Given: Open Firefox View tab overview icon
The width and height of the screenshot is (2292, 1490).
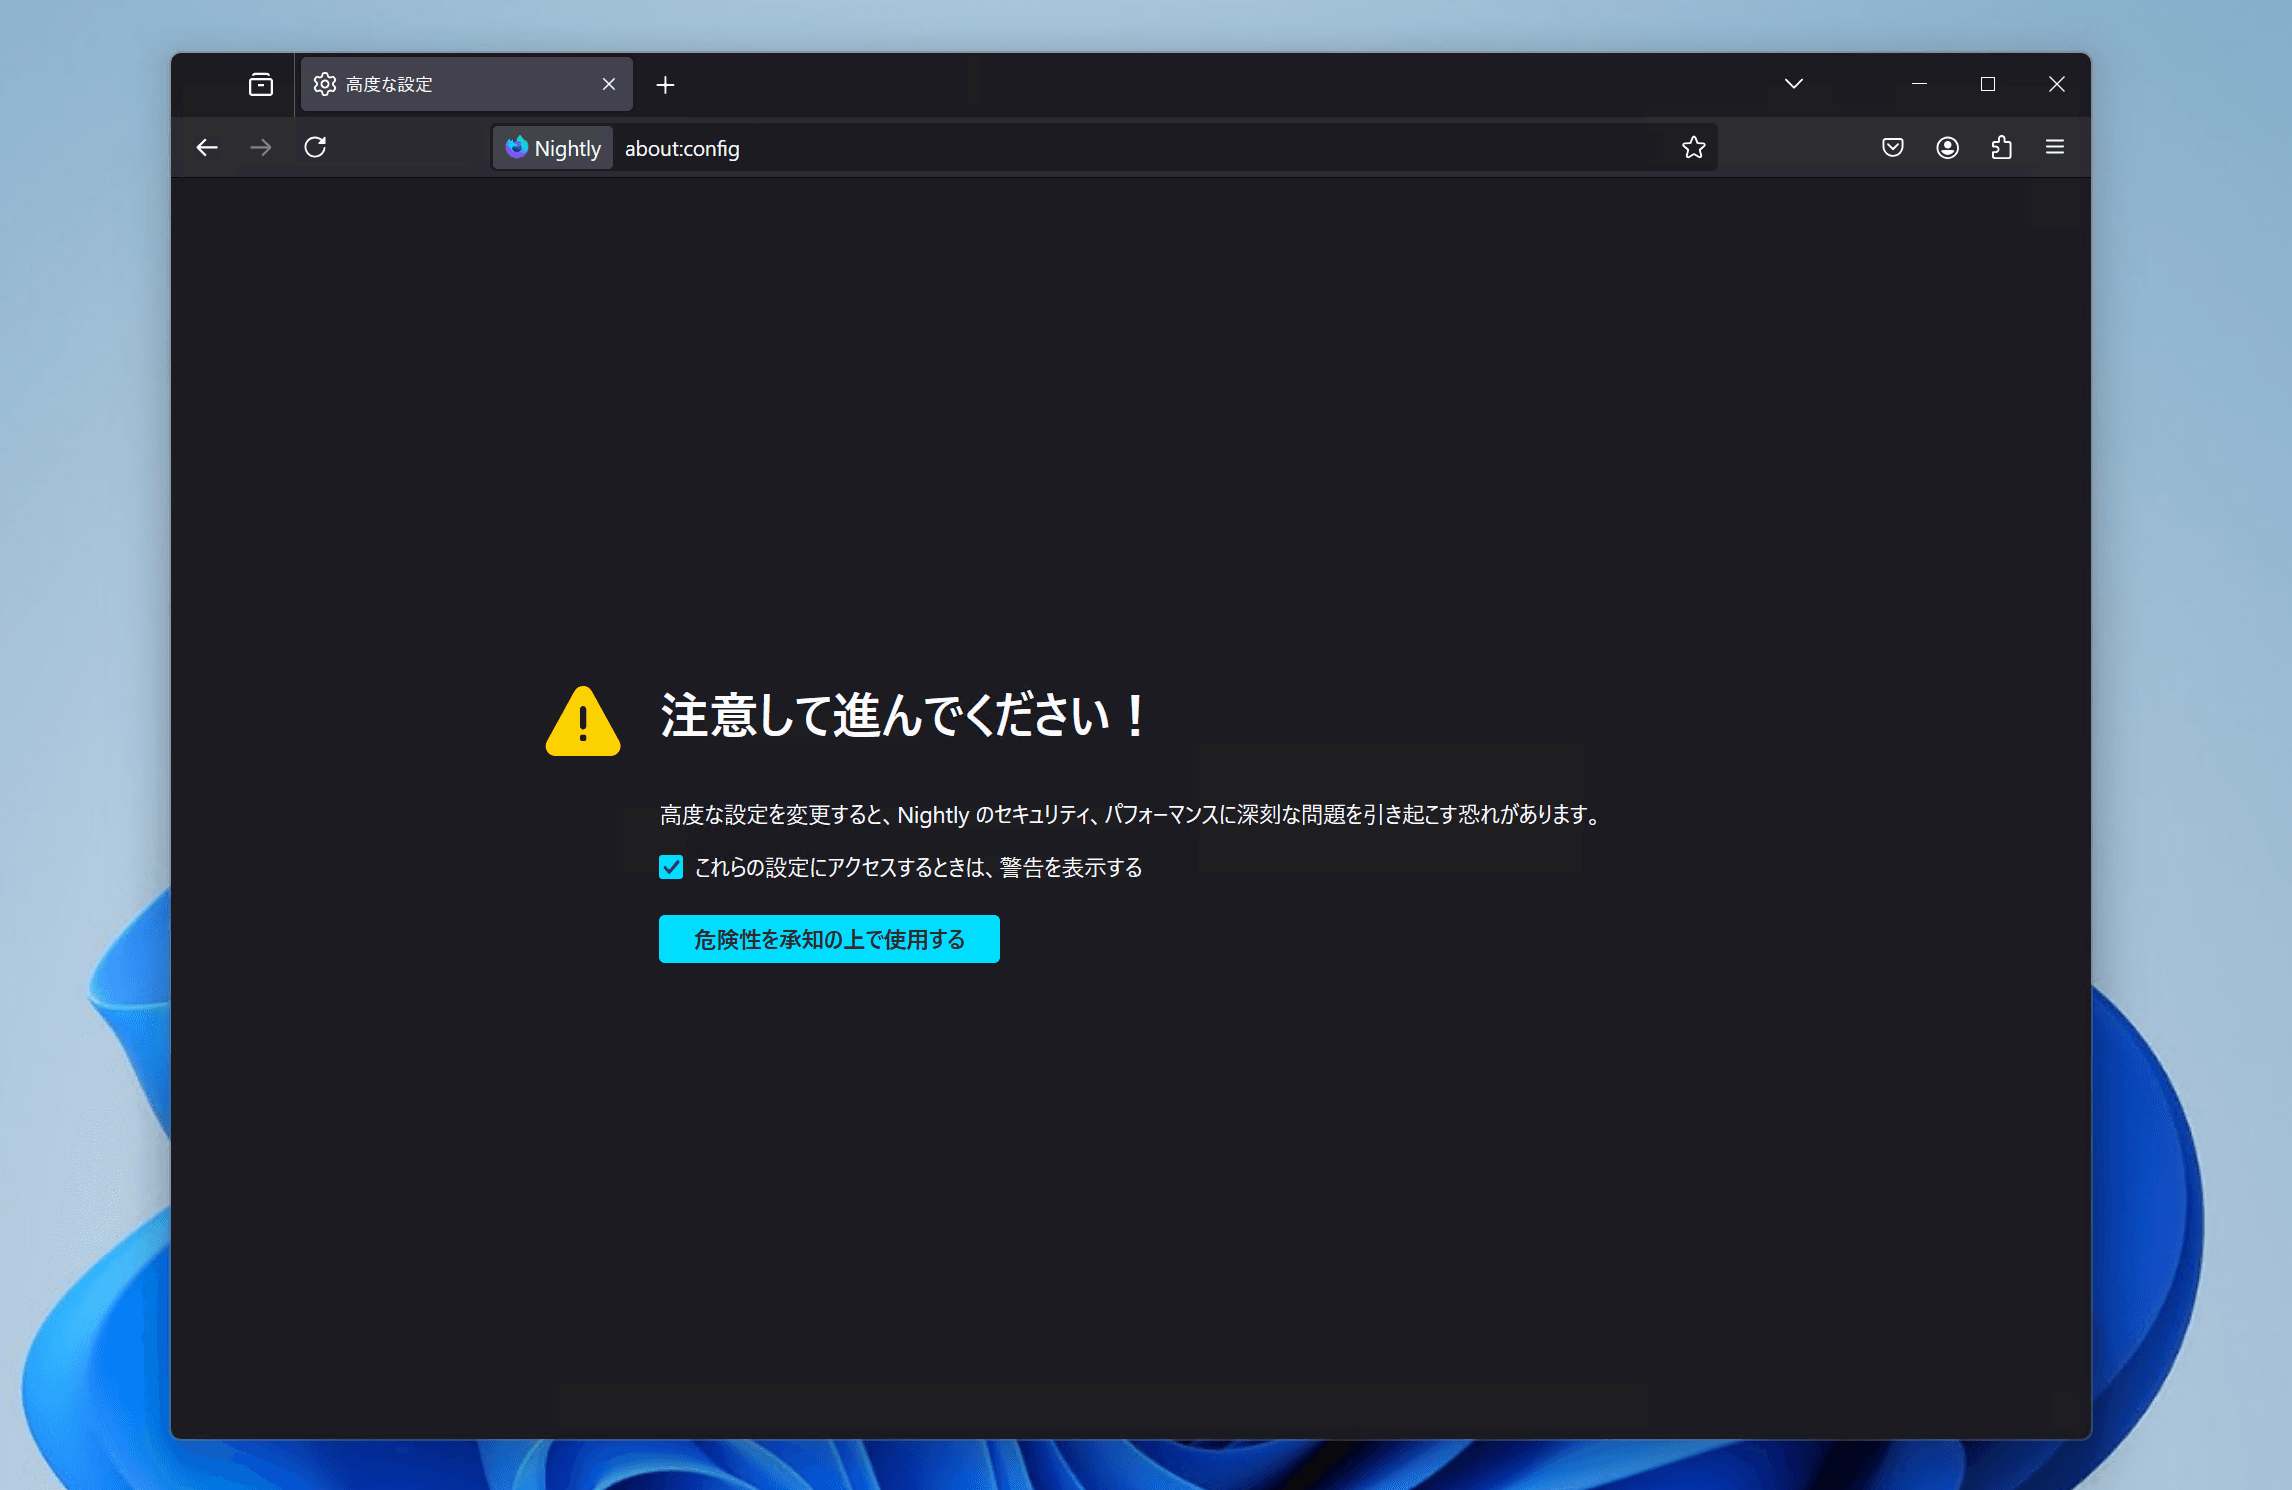Looking at the screenshot, I should [261, 85].
